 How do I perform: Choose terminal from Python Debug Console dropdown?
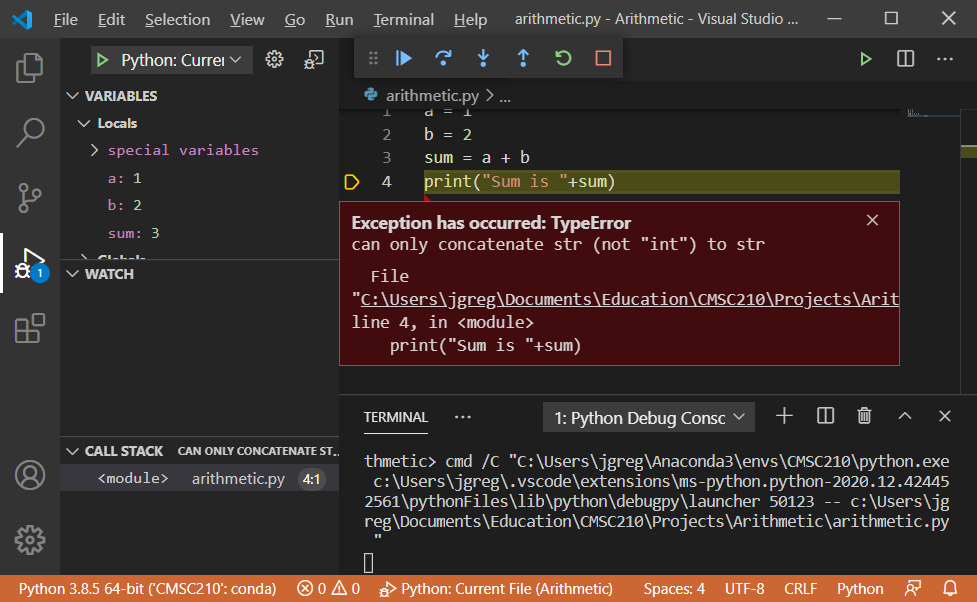649,418
